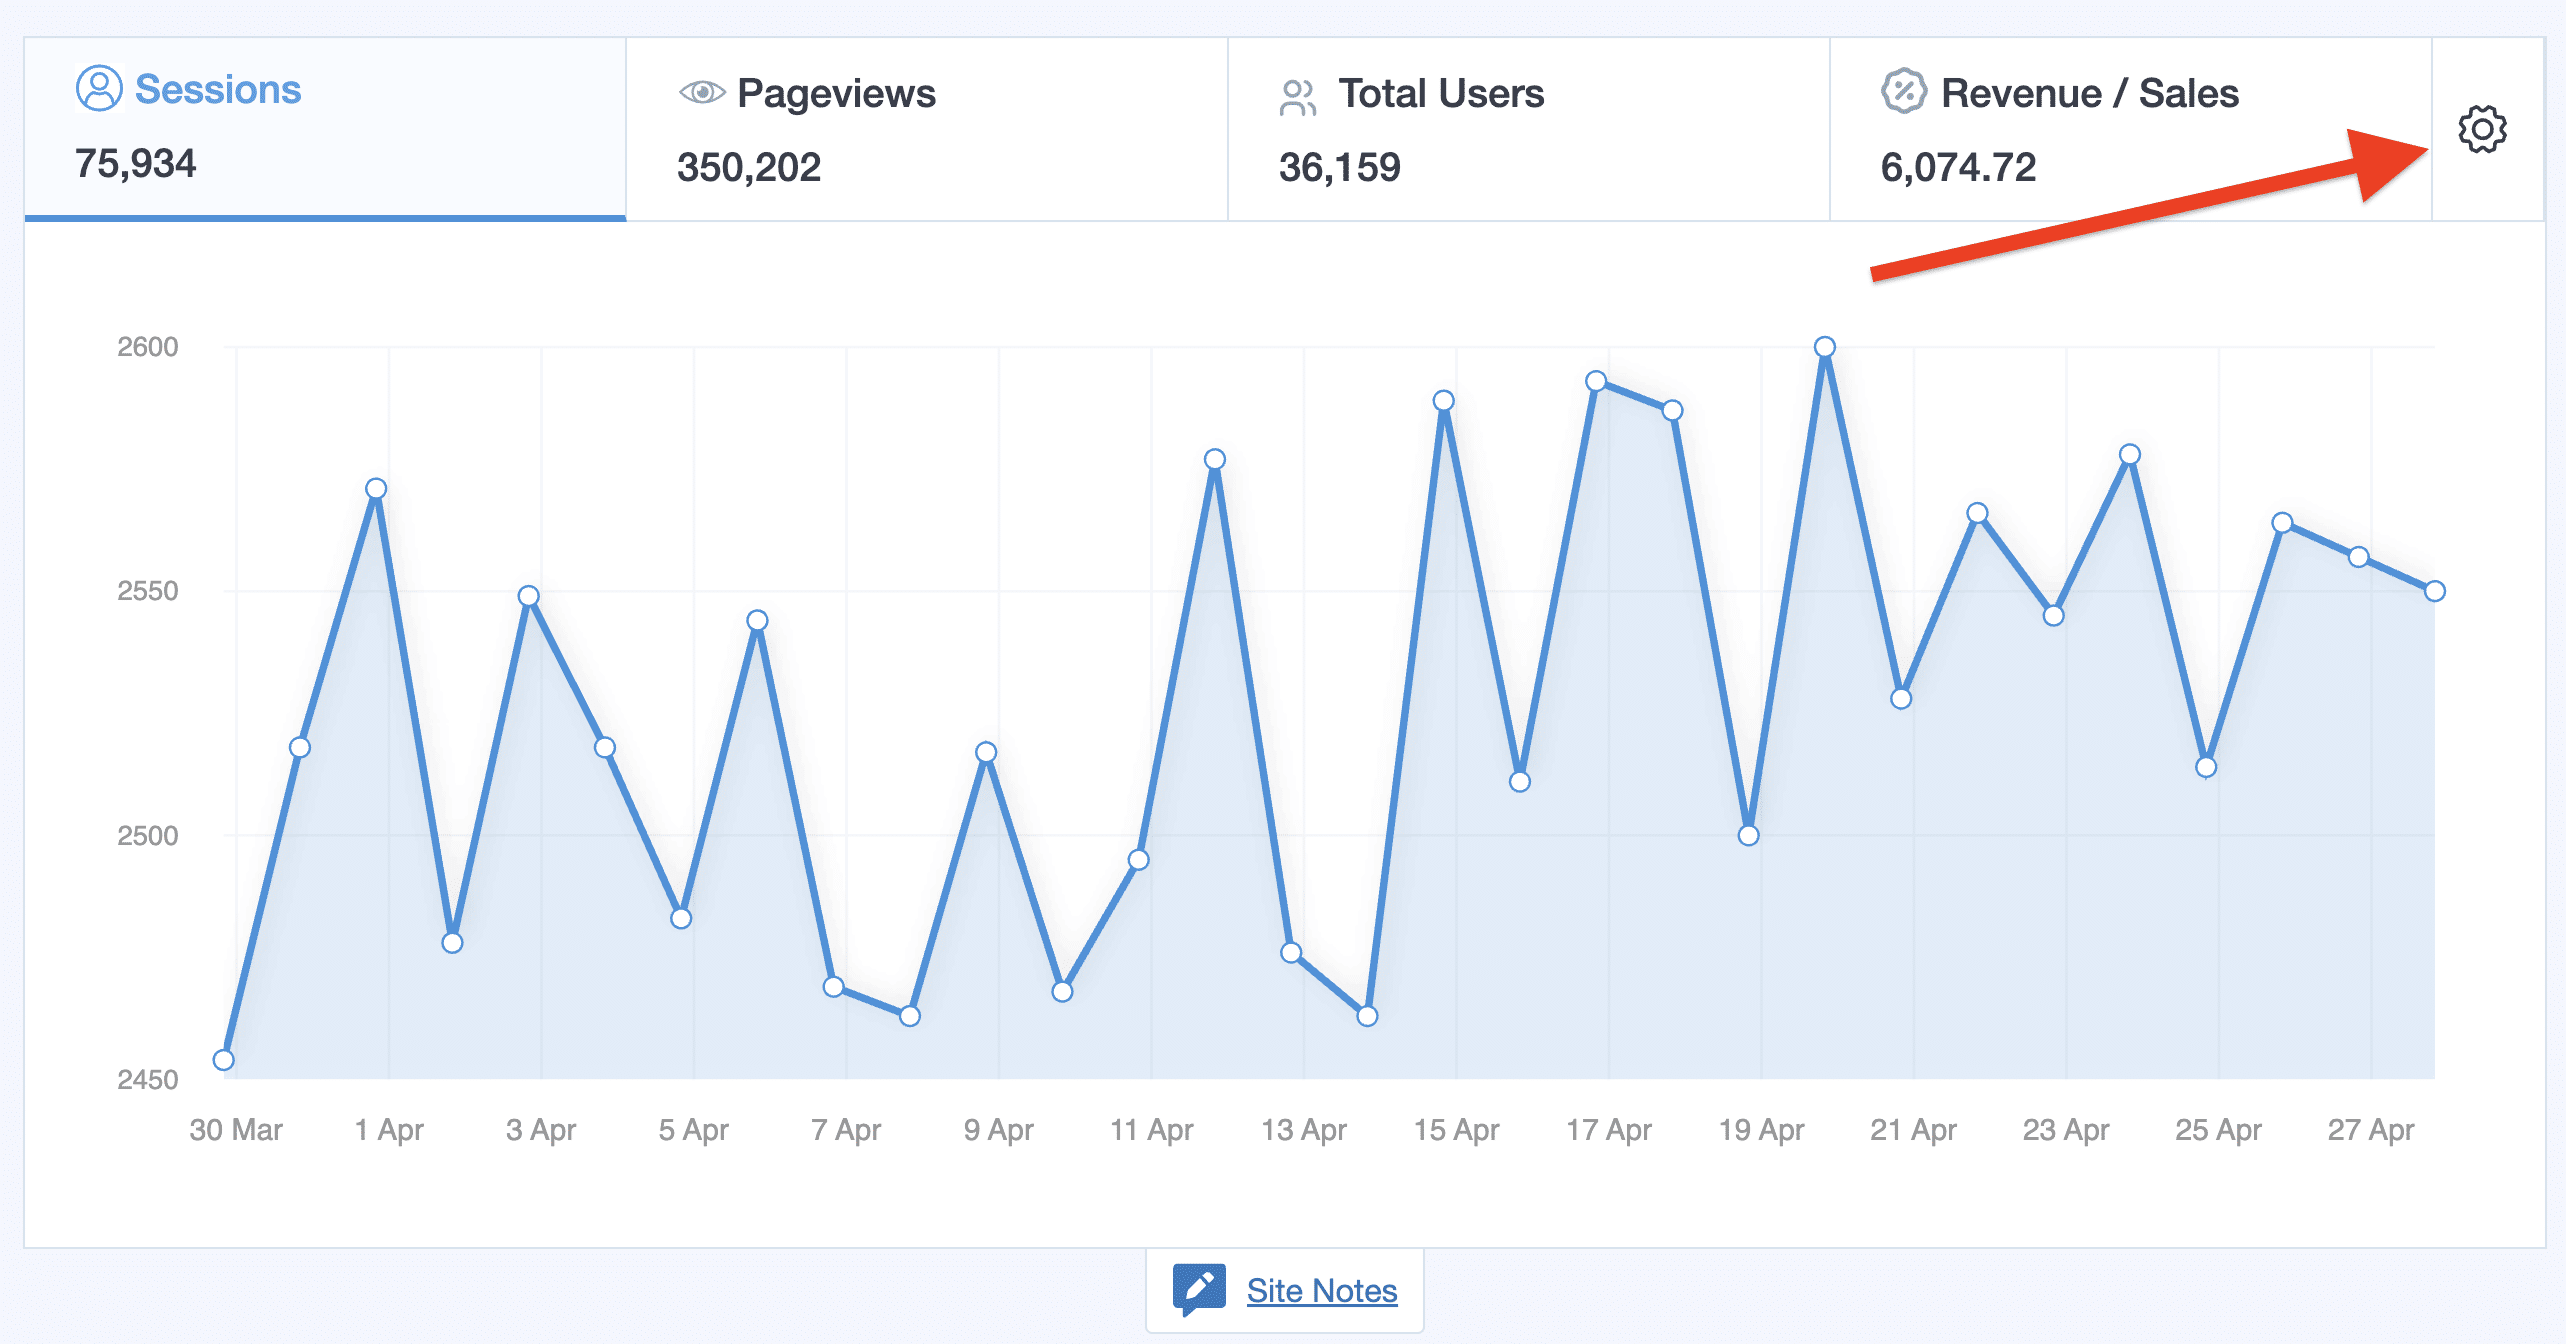The width and height of the screenshot is (2566, 1344).
Task: Click the 15 Apr x-axis label
Action: [1456, 1130]
